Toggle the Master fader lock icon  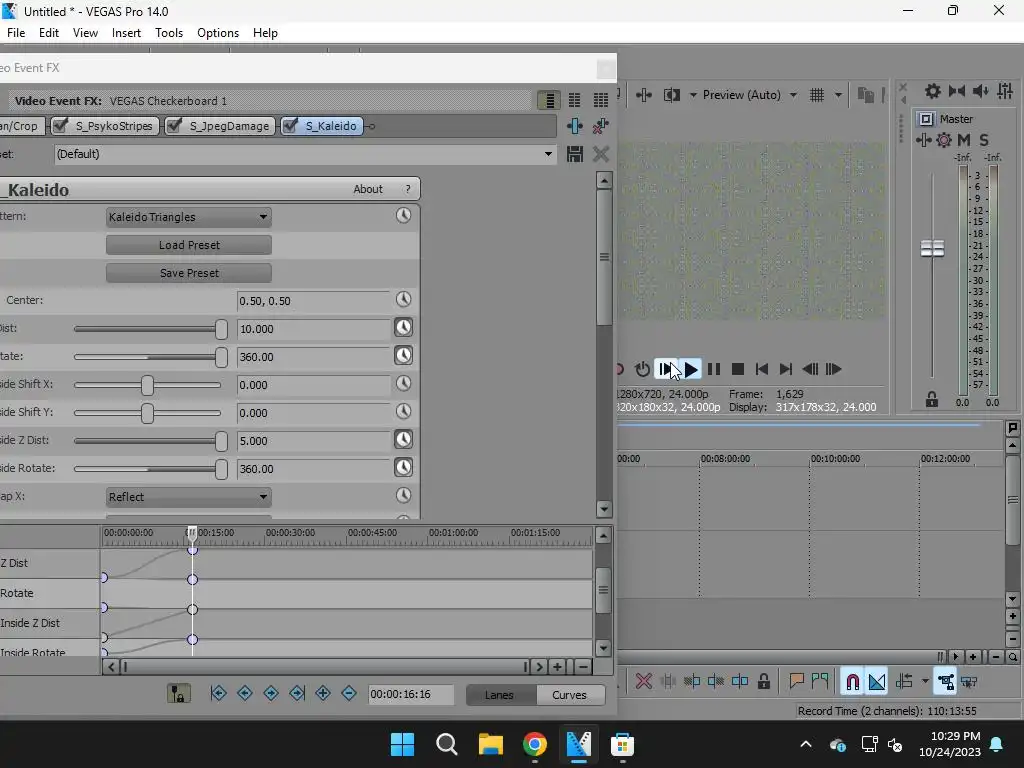pos(932,400)
